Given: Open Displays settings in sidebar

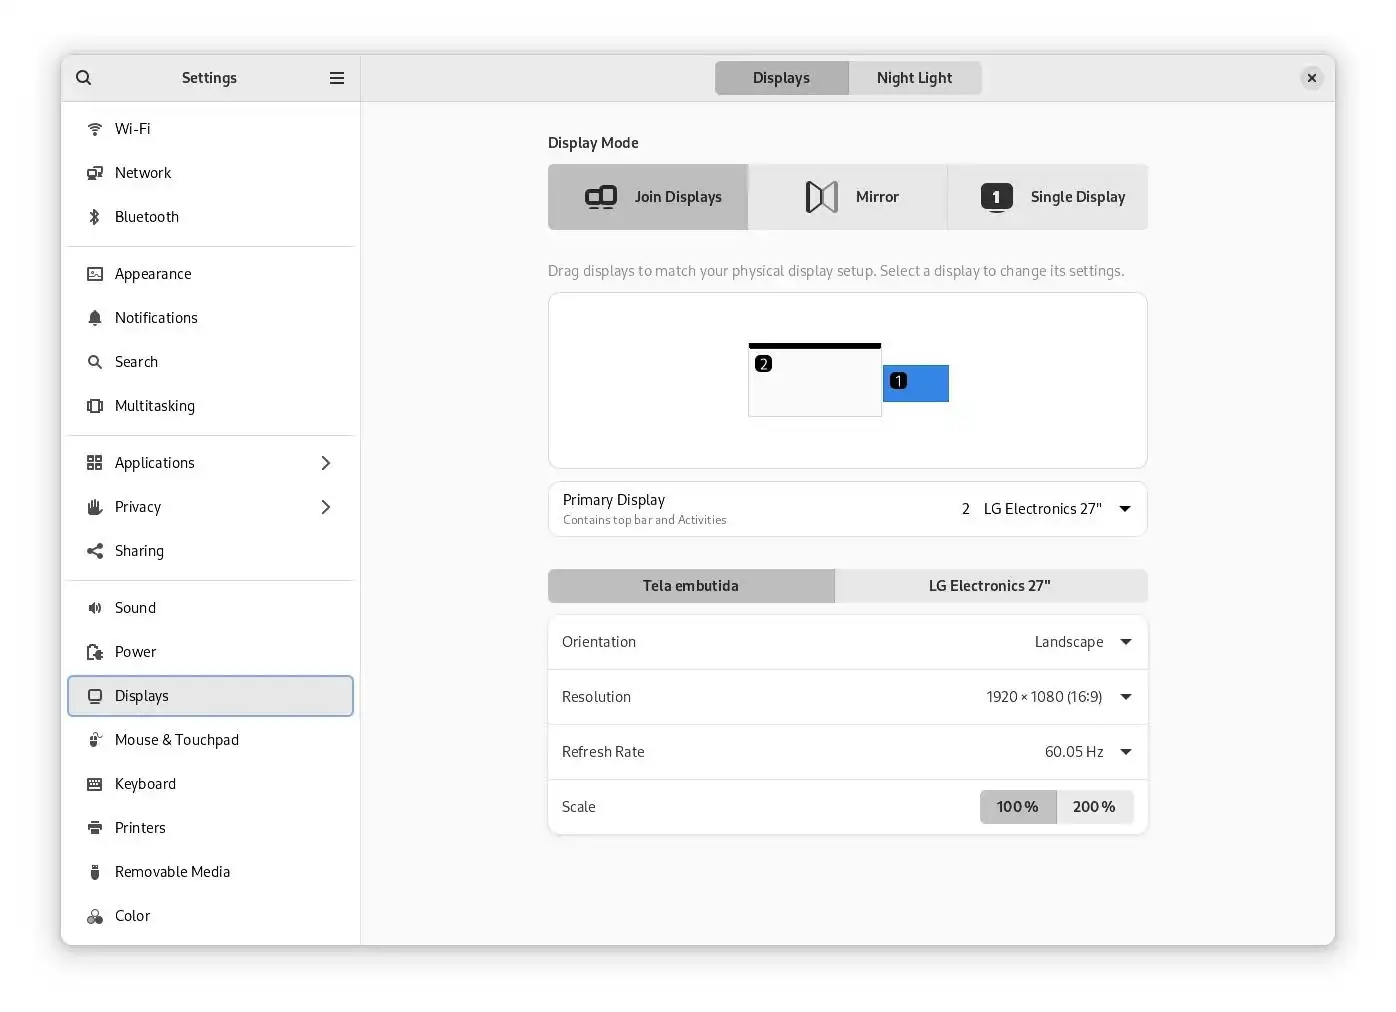Looking at the screenshot, I should pos(210,696).
